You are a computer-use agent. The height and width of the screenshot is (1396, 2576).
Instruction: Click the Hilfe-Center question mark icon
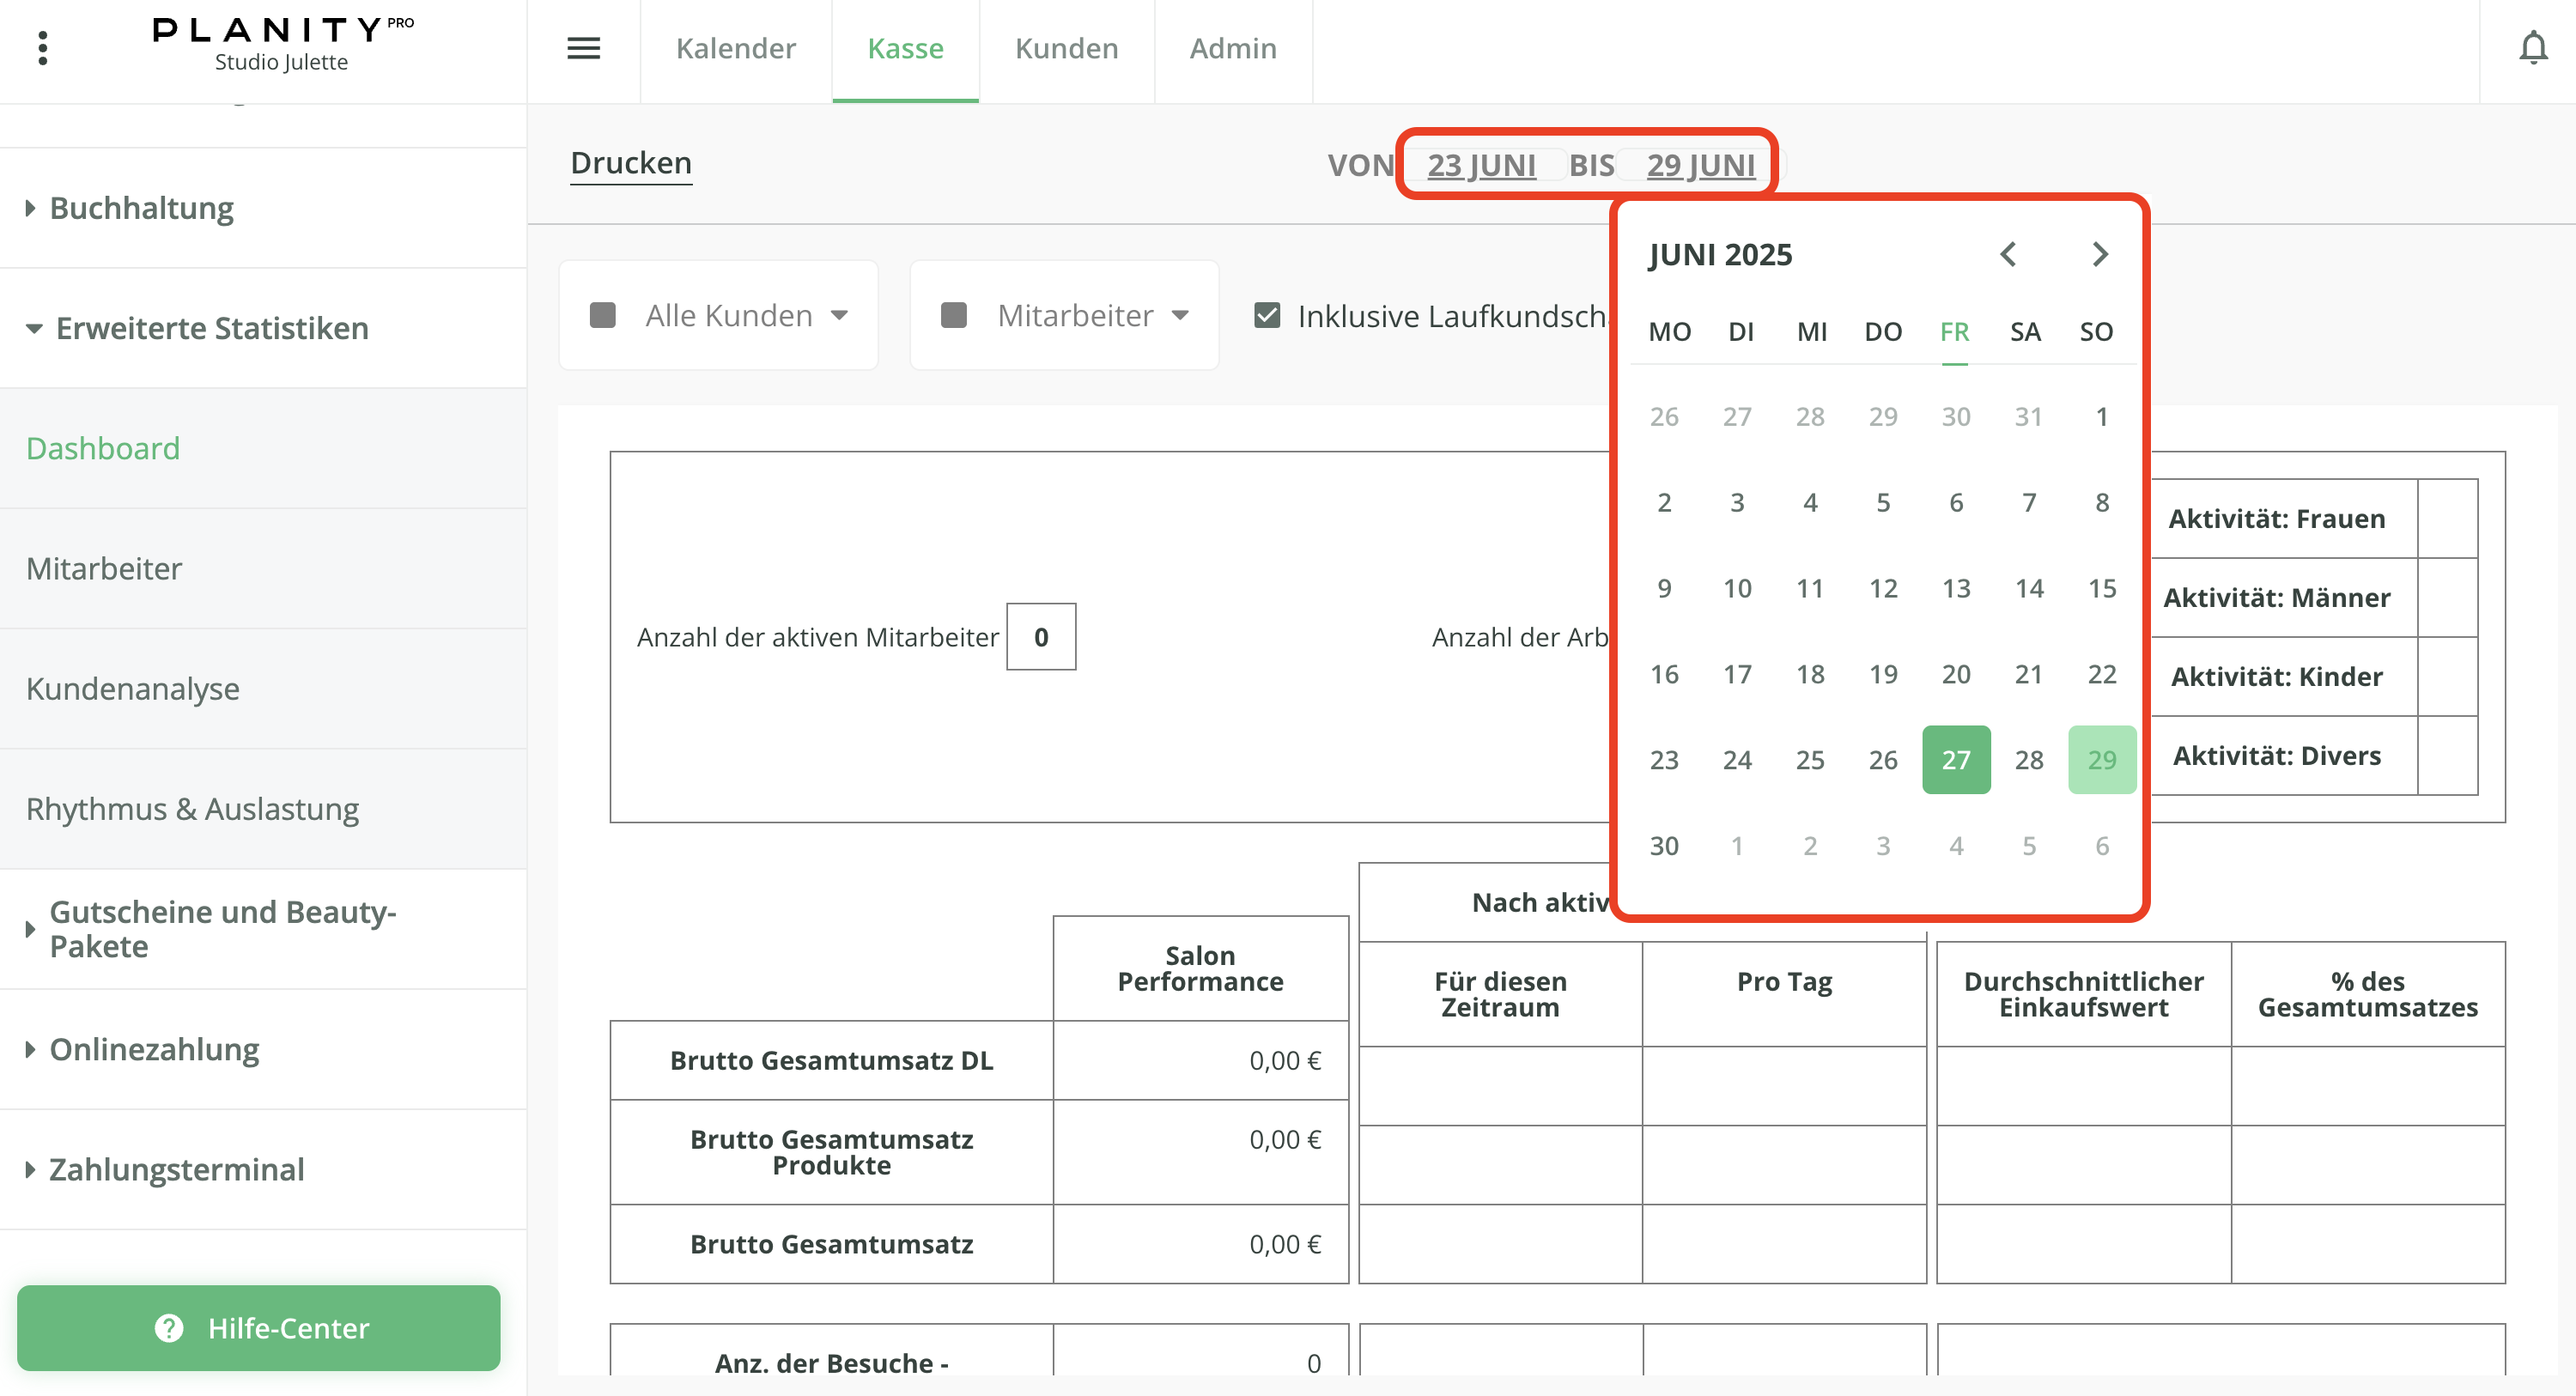(169, 1328)
